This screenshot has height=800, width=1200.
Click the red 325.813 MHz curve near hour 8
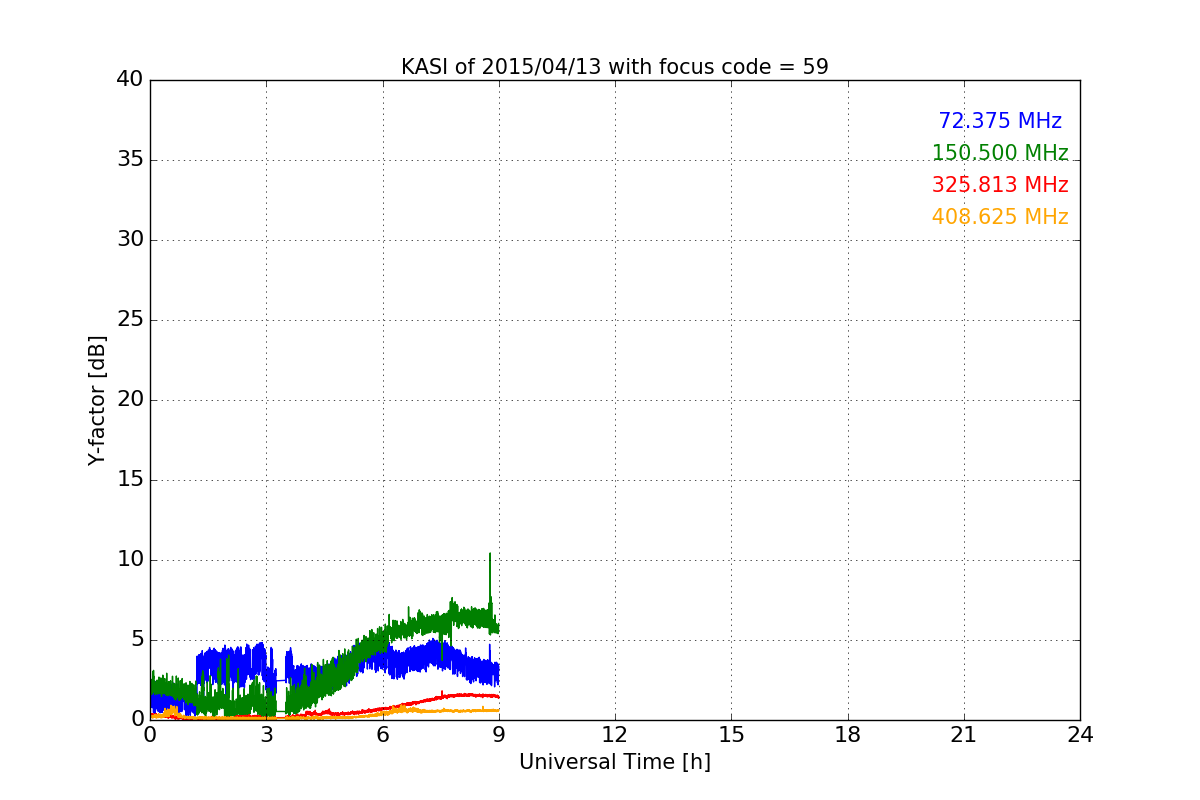pyautogui.click(x=460, y=695)
